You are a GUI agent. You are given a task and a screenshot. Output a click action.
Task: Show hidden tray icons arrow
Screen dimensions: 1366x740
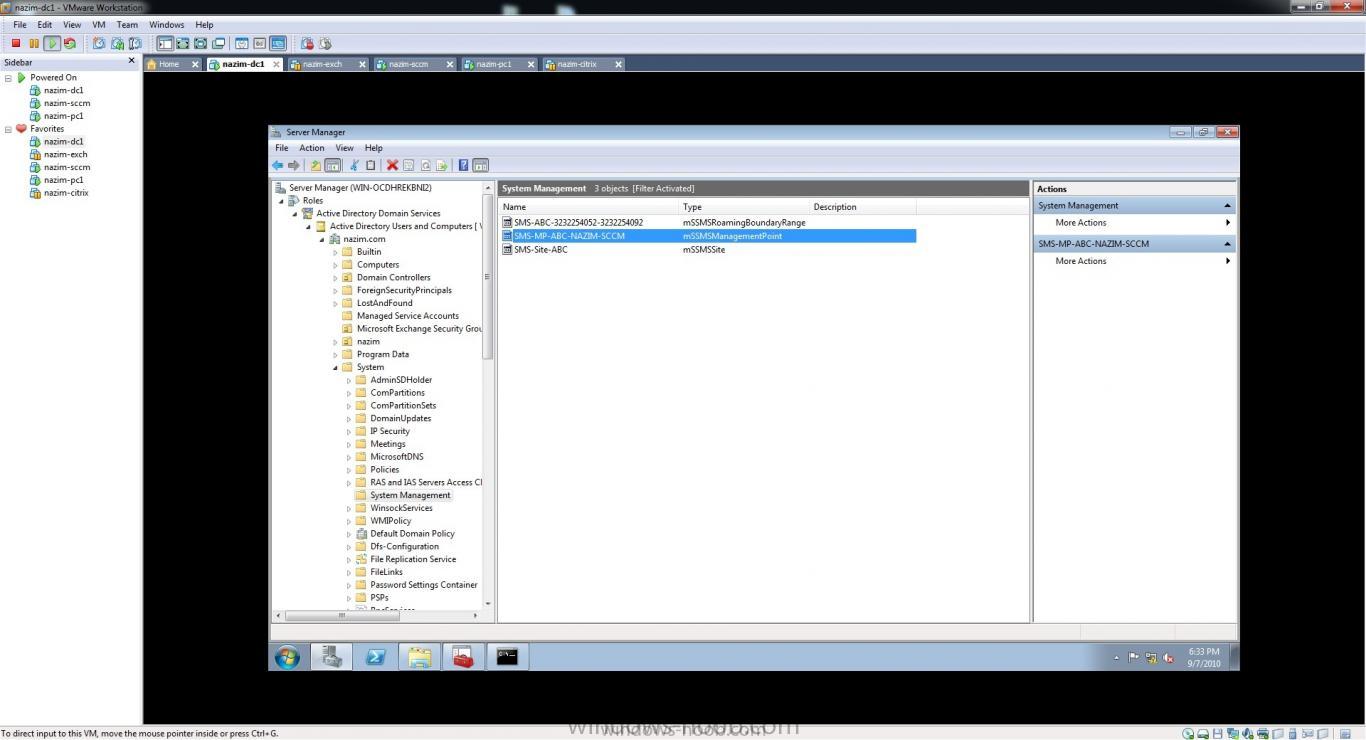click(x=1117, y=658)
